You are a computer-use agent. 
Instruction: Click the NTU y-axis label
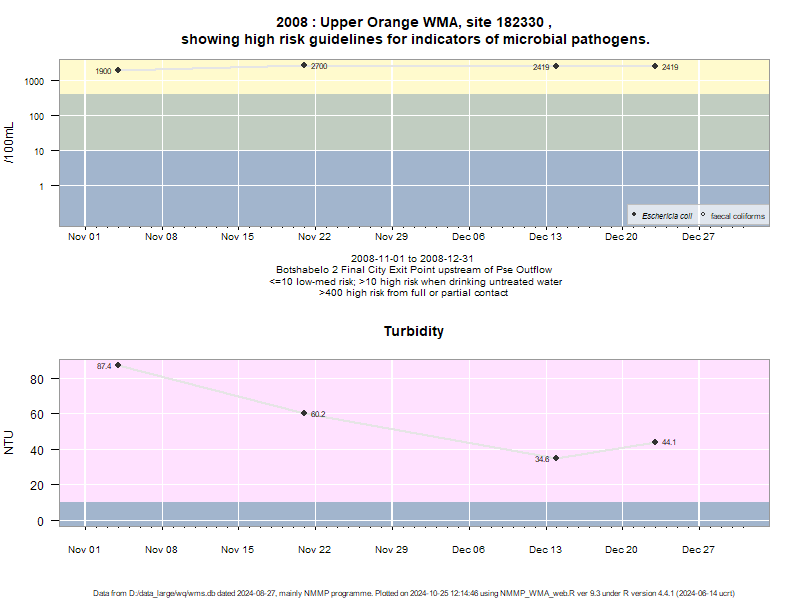click(8, 442)
